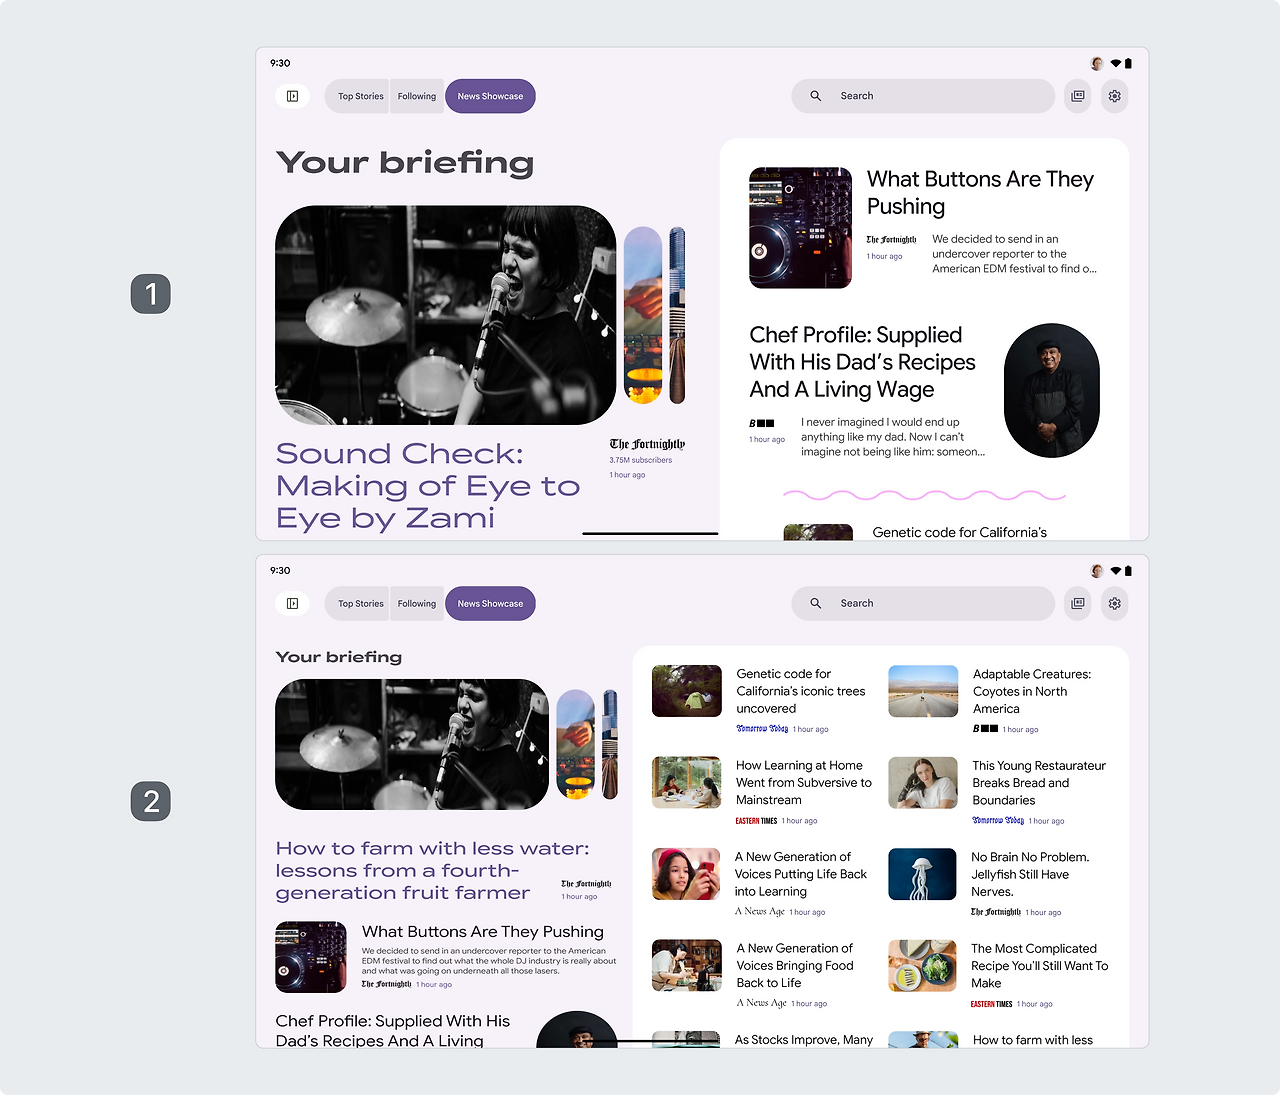Open No Brain No Problem jellyfish article
This screenshot has height=1095, width=1280.
click(x=1030, y=874)
